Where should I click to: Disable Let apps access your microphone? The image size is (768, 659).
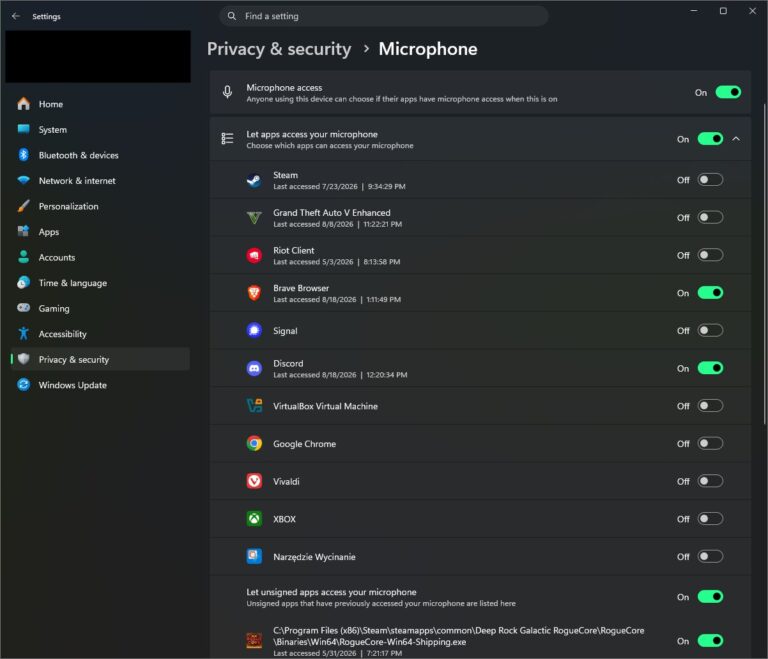pos(710,139)
